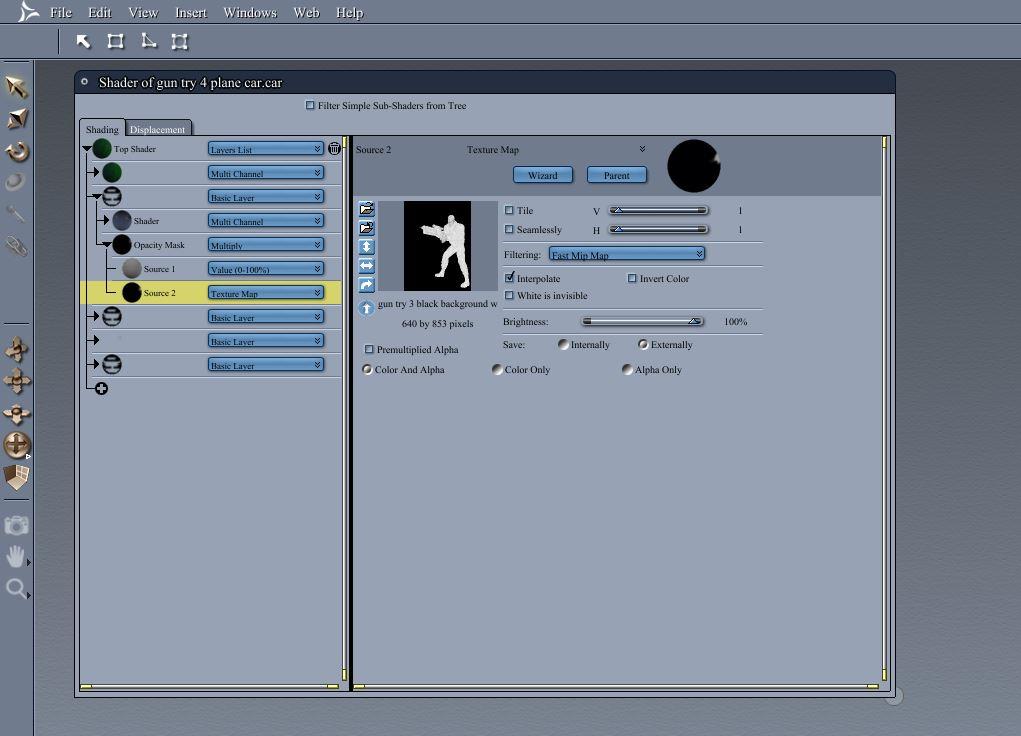
Task: Click the greyed paperclip tool icon
Action: [16, 246]
